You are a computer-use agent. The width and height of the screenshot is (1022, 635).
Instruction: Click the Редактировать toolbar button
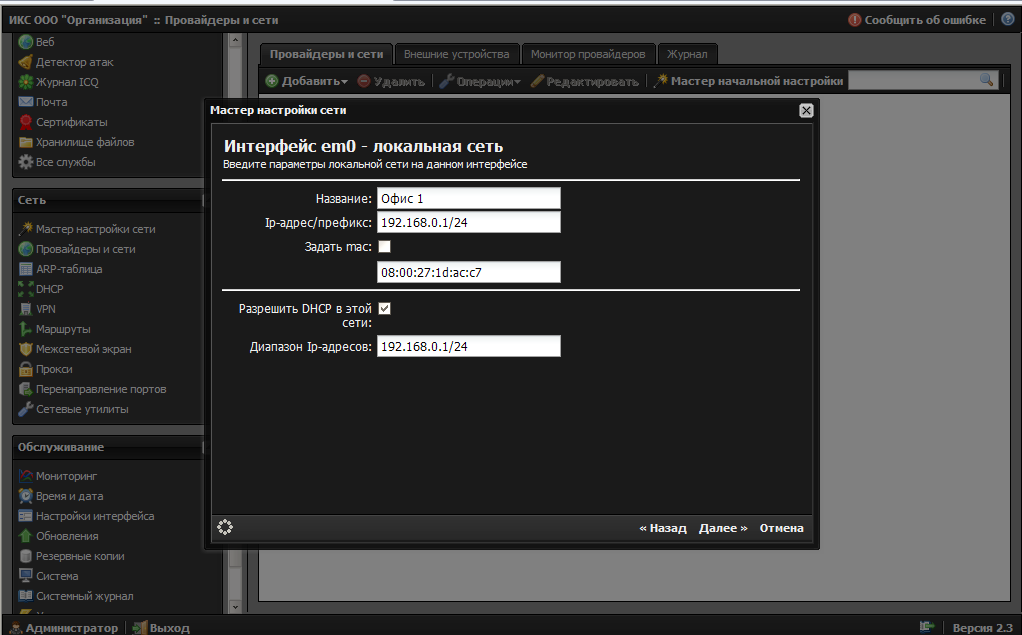click(x=585, y=81)
